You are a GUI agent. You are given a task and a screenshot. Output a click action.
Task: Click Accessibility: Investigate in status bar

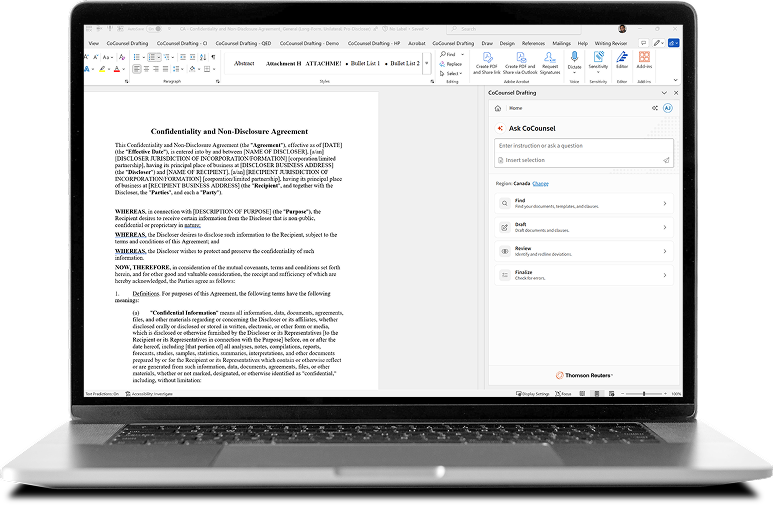coord(149,394)
